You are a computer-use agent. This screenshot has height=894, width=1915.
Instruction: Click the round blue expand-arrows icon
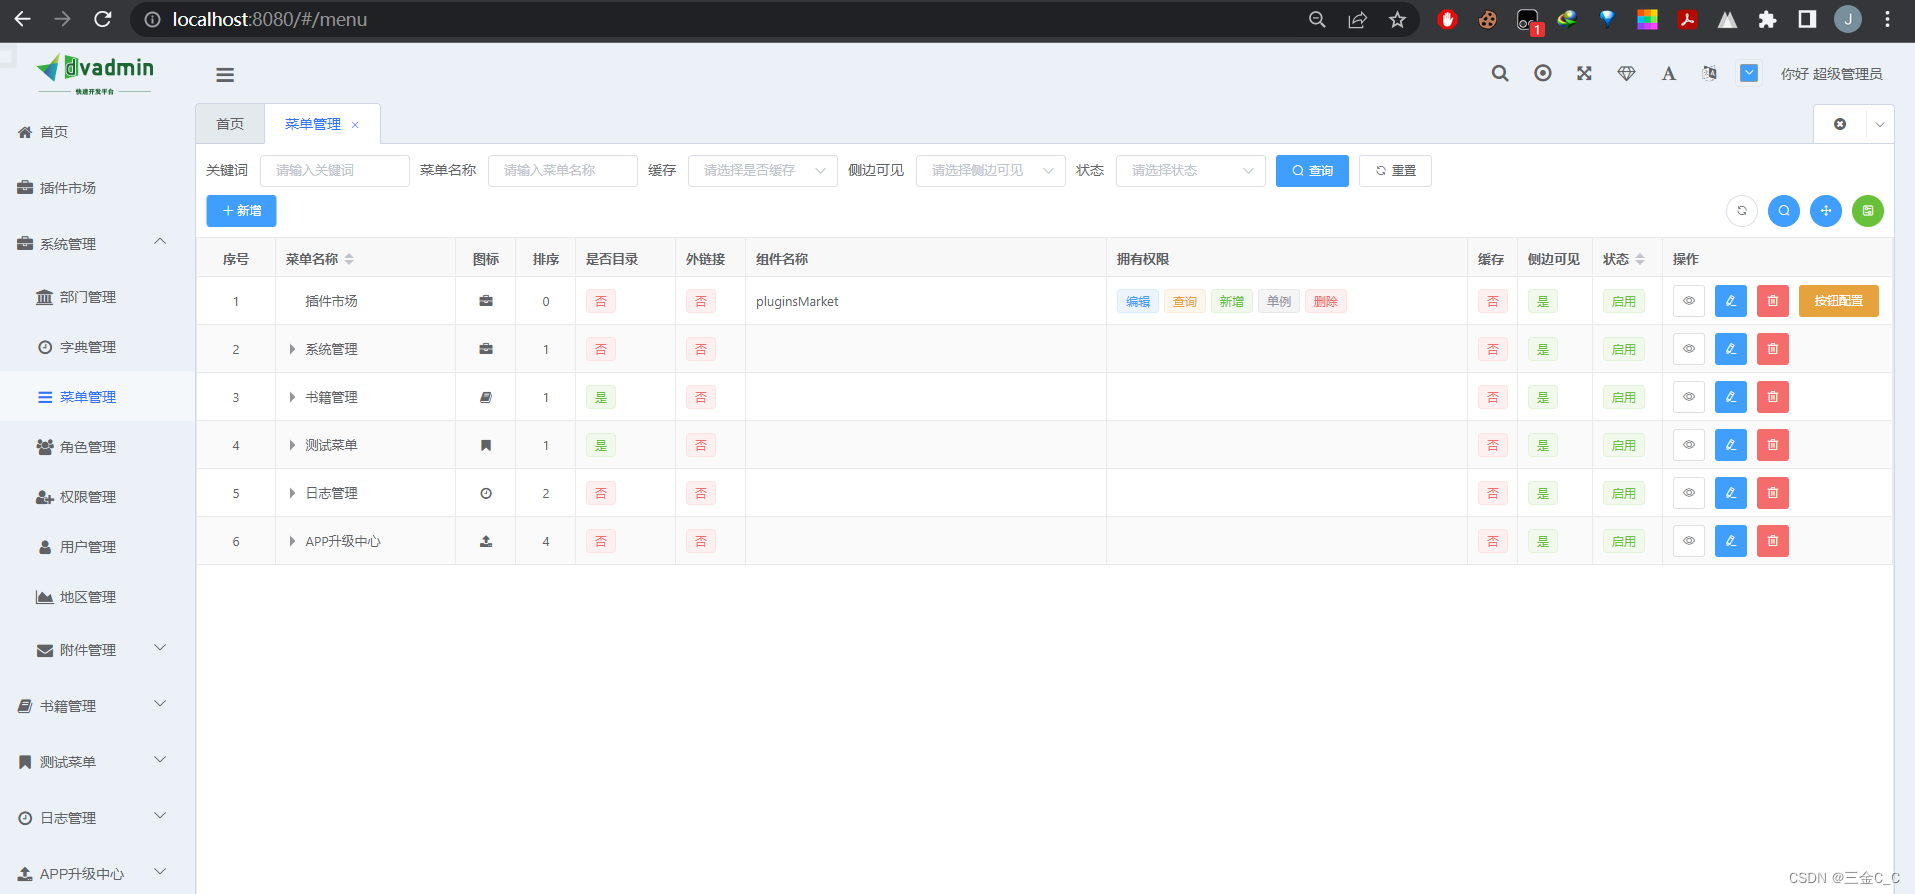click(1826, 211)
